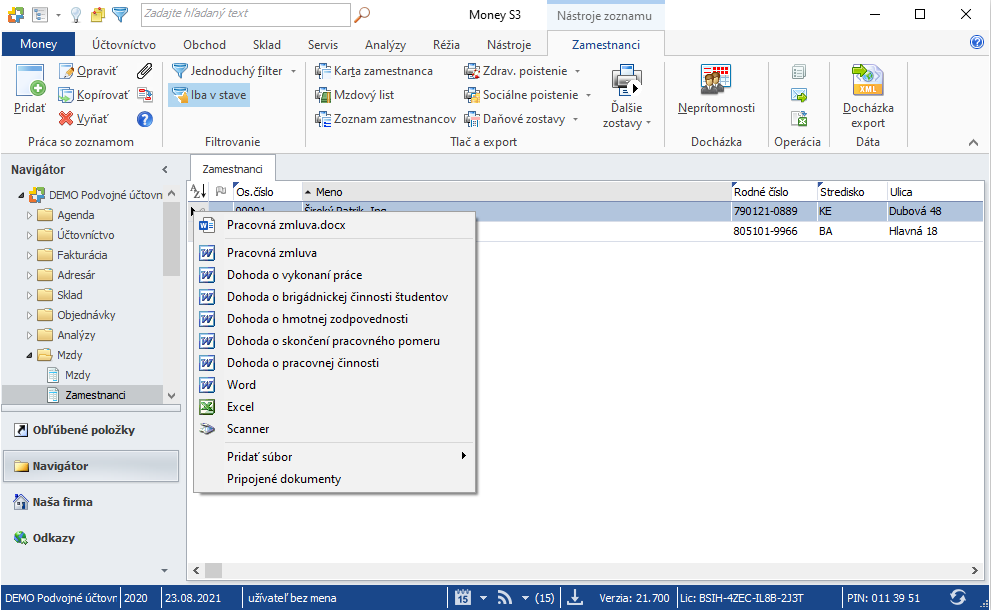Choose Dohoda o vykonaní práce template
Screen dimensions: 991x611
[x=334, y=275]
